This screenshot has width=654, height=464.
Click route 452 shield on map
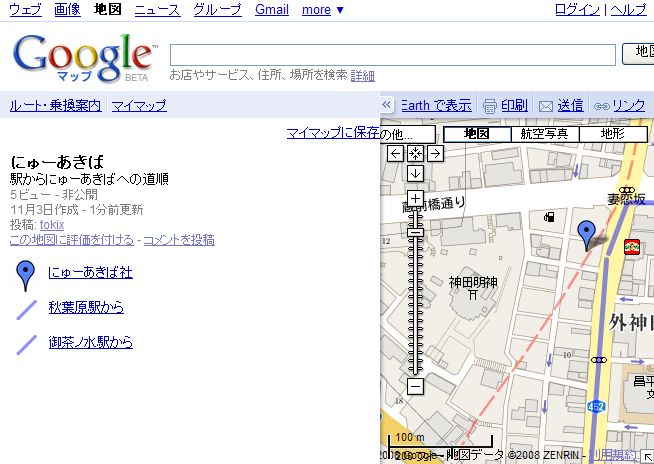596,406
